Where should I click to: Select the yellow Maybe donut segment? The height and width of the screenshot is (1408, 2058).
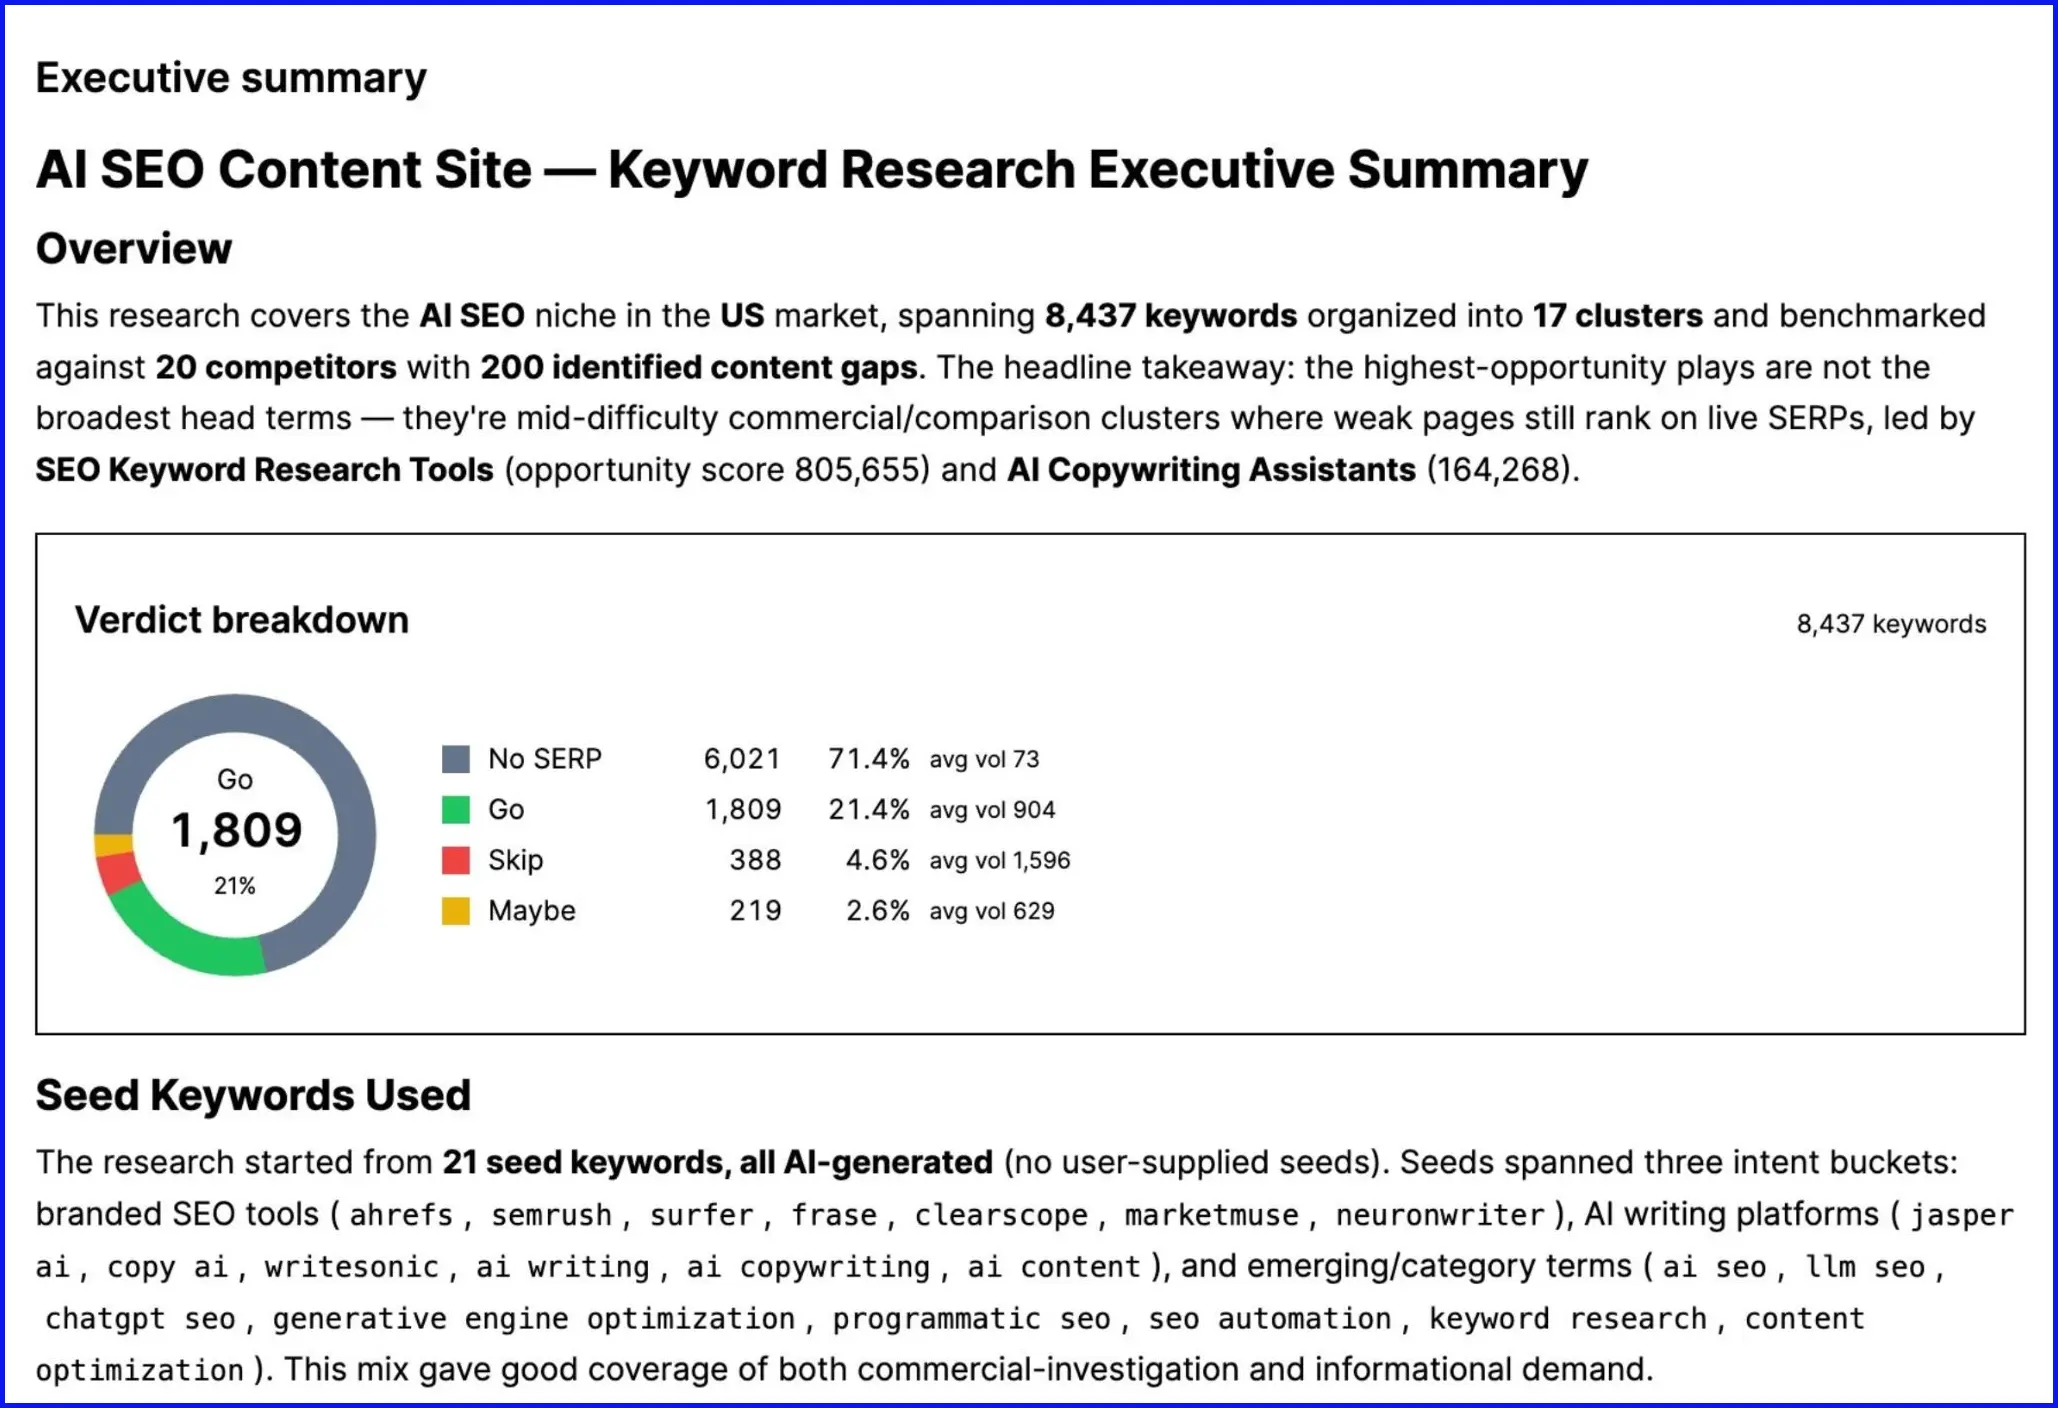[x=113, y=845]
